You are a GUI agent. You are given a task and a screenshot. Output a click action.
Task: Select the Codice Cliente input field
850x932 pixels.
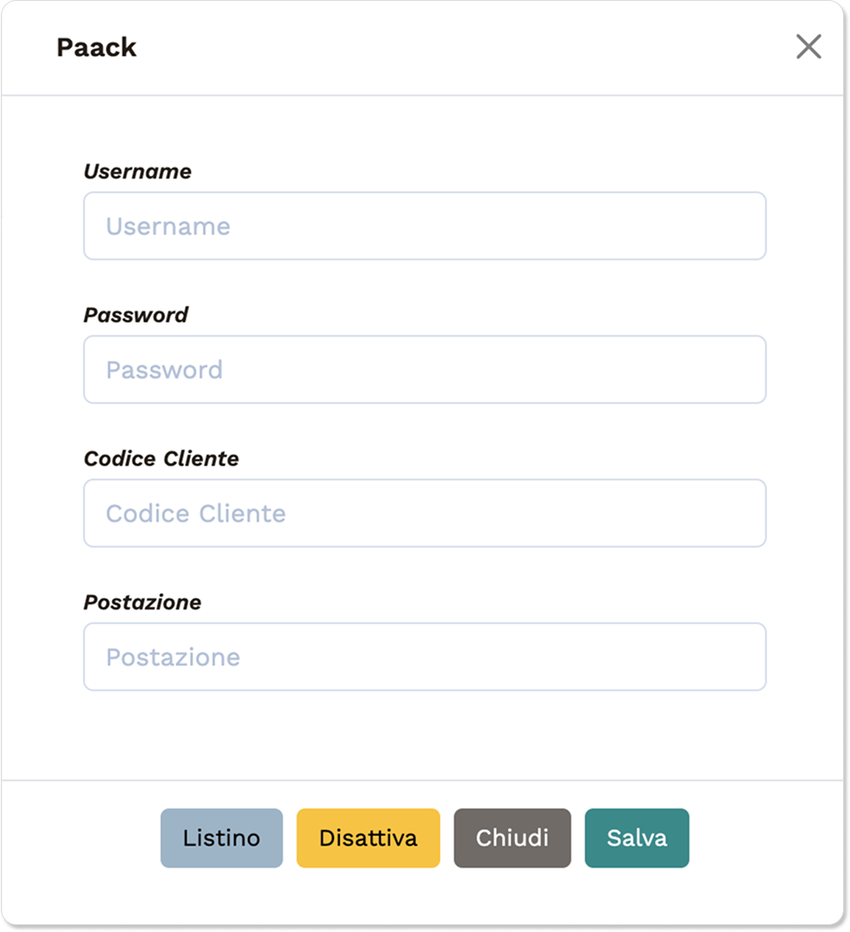click(x=424, y=513)
